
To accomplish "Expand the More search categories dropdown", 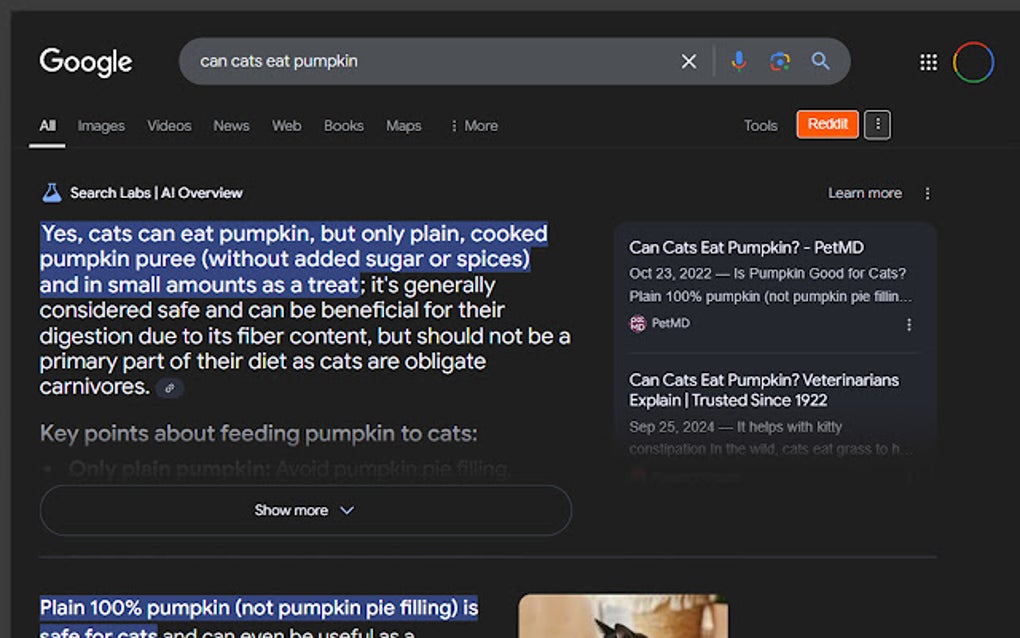I will click(x=473, y=125).
